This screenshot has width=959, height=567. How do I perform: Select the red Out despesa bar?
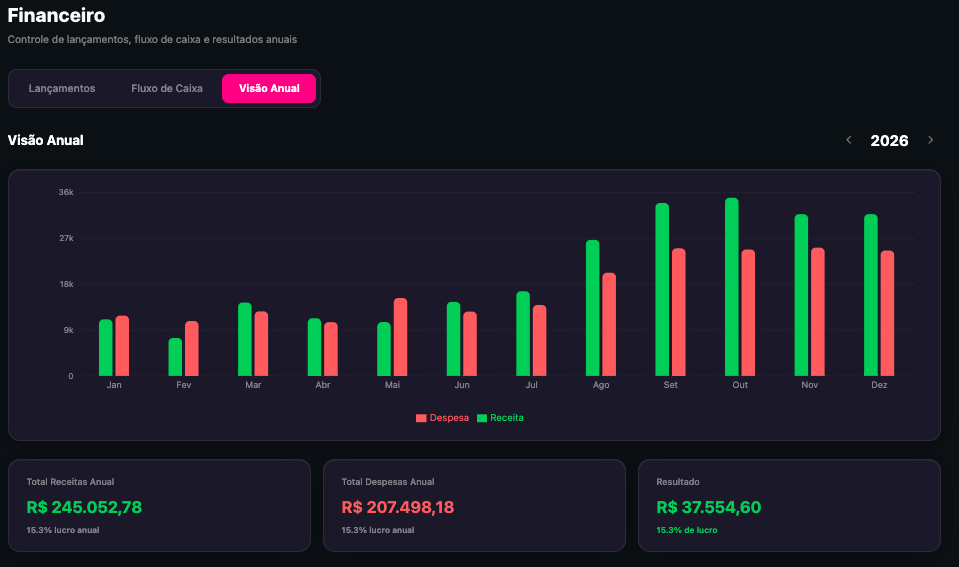(x=748, y=313)
